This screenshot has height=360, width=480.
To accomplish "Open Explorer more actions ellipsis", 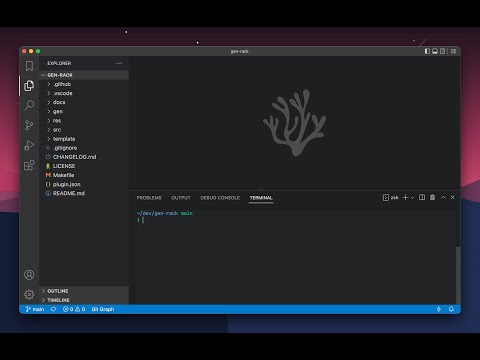I will [119, 63].
